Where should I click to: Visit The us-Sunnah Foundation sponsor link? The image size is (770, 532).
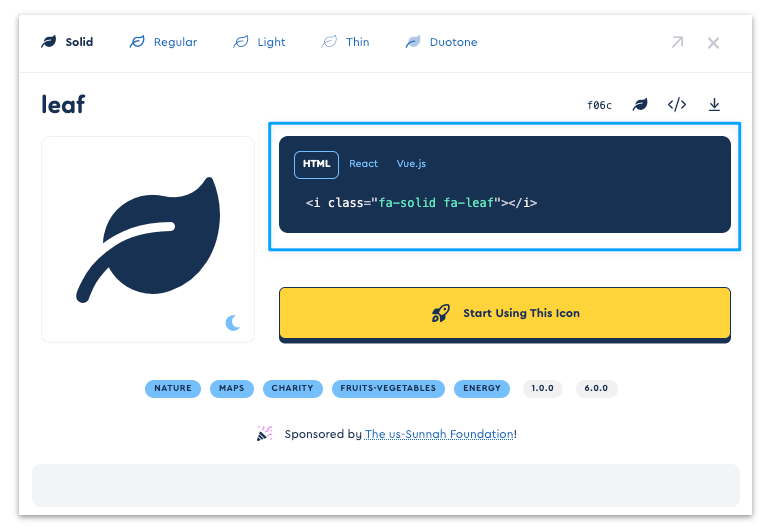coord(439,434)
